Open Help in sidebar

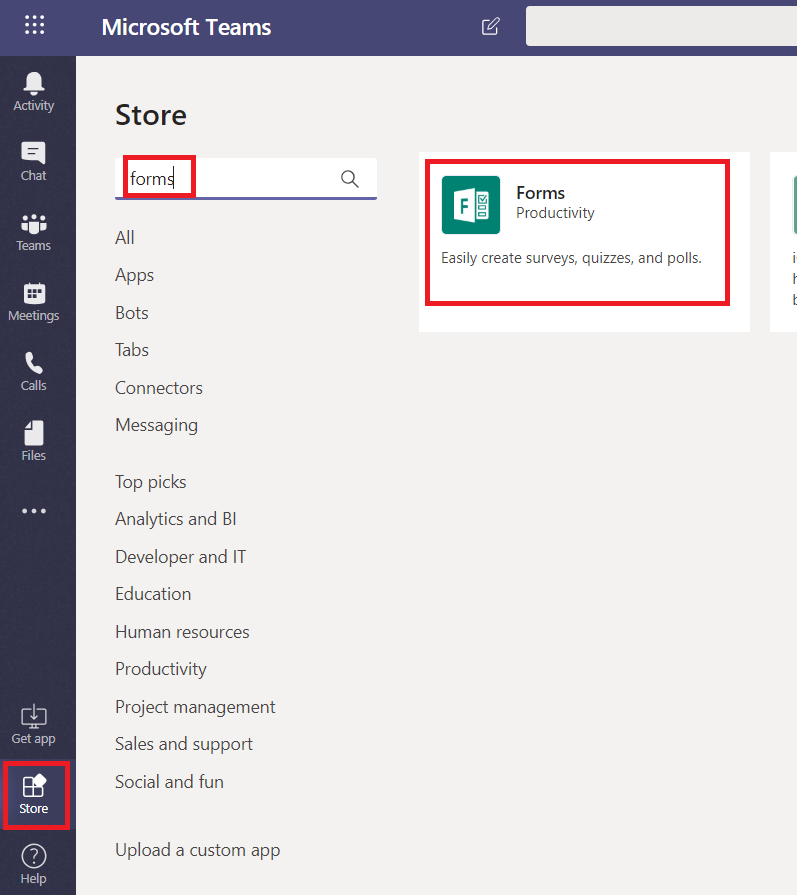[x=34, y=864]
